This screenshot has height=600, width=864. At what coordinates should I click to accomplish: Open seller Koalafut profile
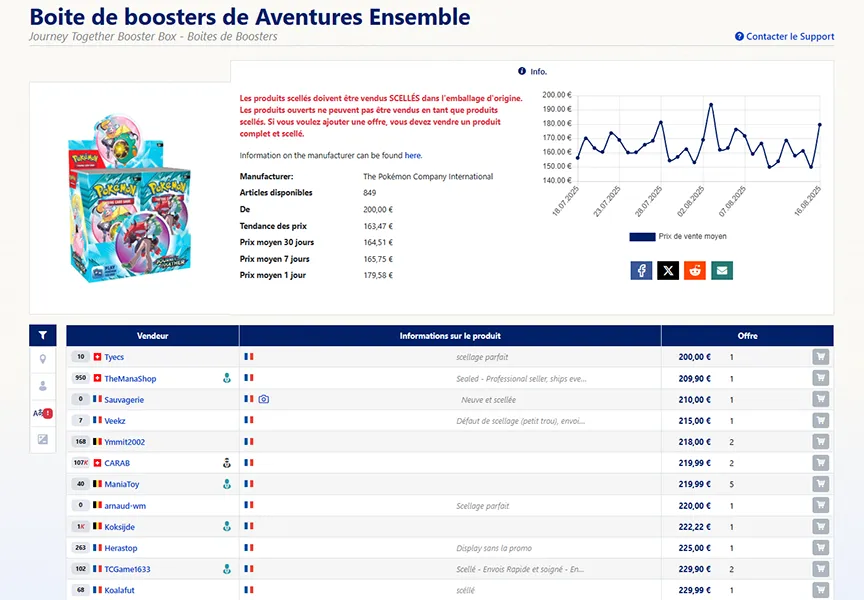[x=120, y=590]
